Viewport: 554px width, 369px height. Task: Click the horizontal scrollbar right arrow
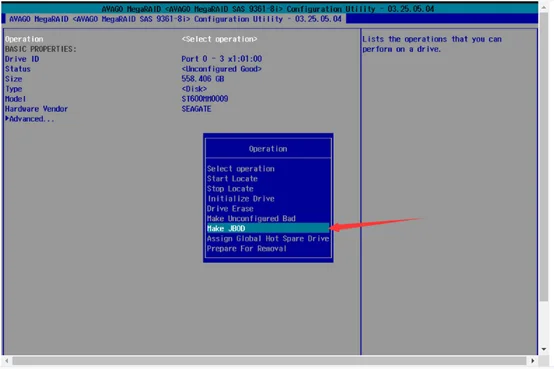[533, 361]
